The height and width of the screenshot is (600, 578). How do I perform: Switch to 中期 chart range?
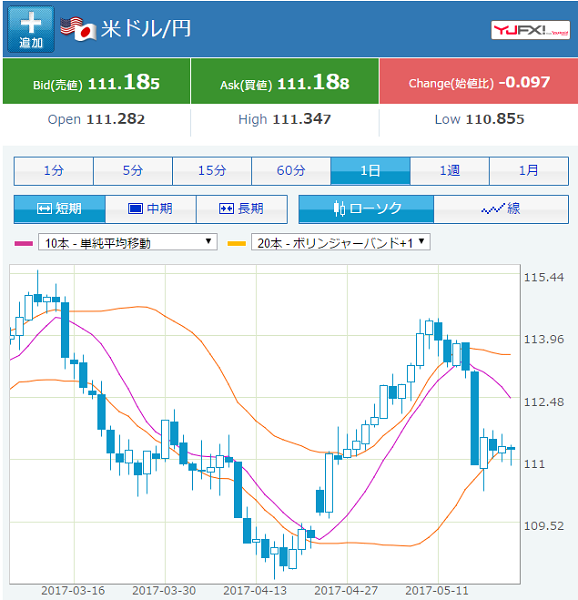(151, 209)
